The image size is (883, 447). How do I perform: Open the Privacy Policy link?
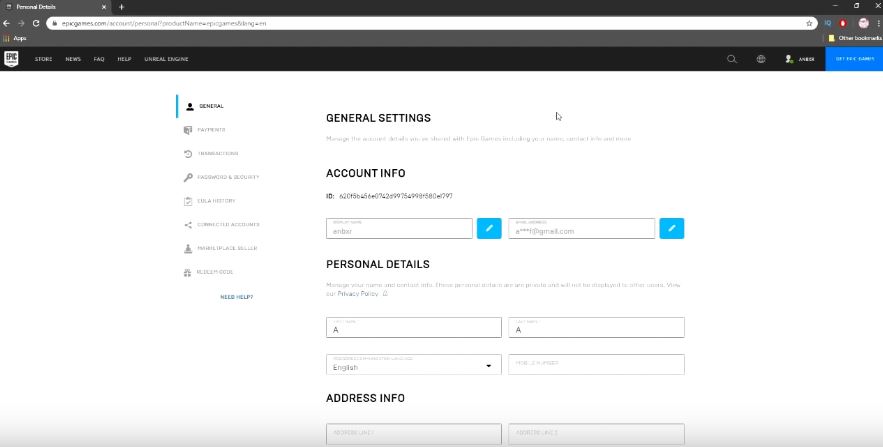pyautogui.click(x=358, y=294)
